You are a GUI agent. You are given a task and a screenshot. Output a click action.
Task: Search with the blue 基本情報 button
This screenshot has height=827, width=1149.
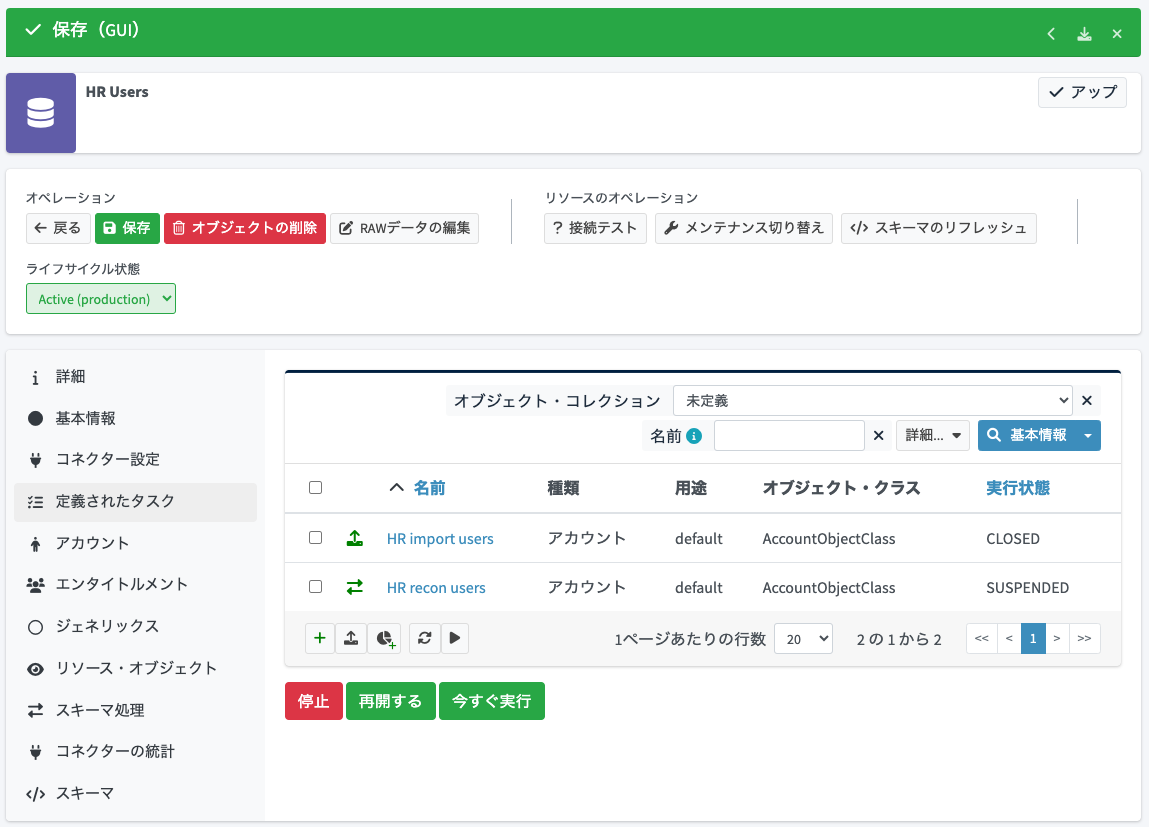point(1027,436)
